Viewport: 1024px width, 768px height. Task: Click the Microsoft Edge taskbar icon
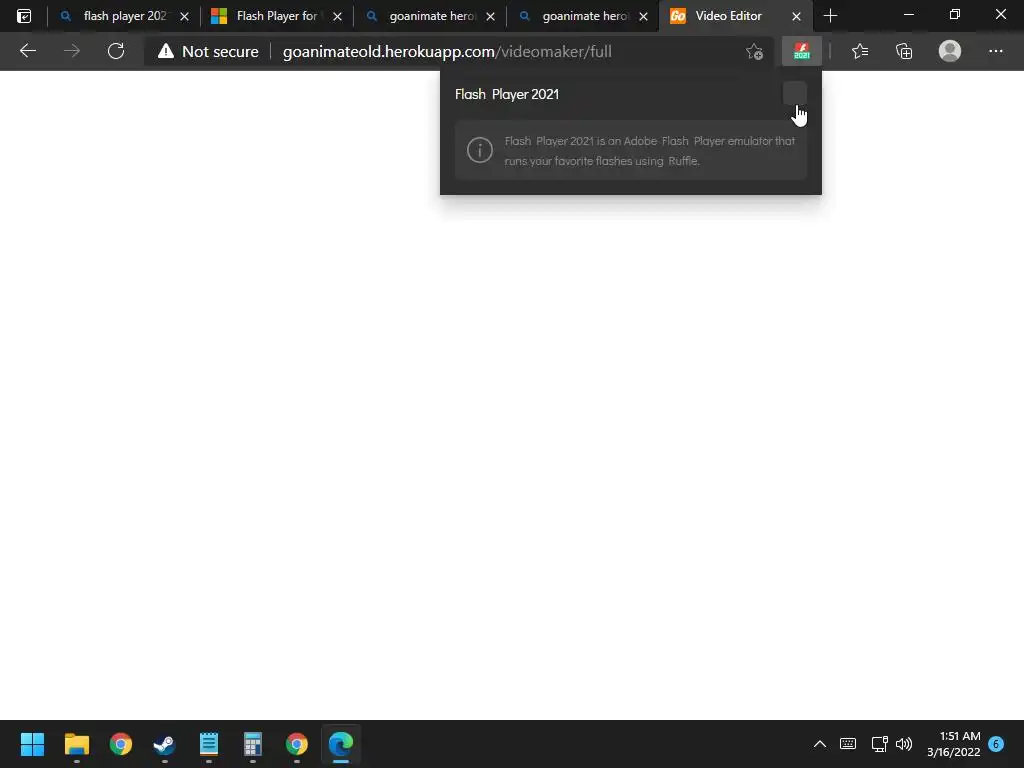[341, 744]
